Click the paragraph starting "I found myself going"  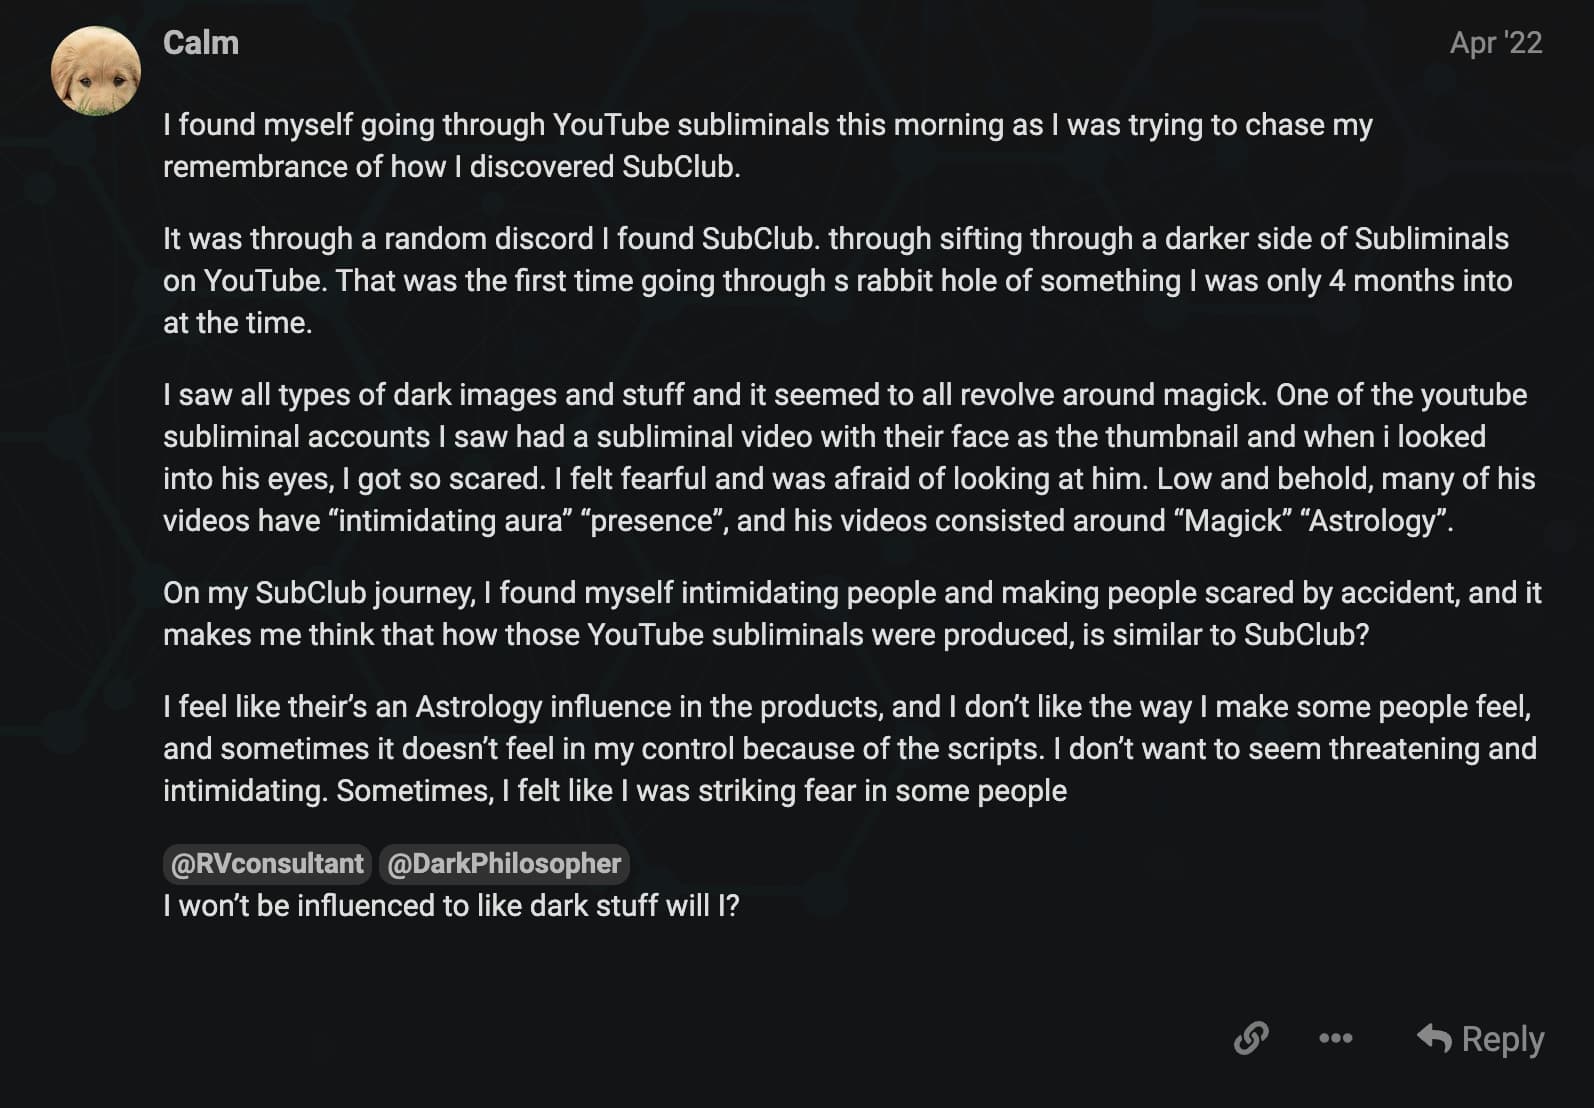[768, 145]
